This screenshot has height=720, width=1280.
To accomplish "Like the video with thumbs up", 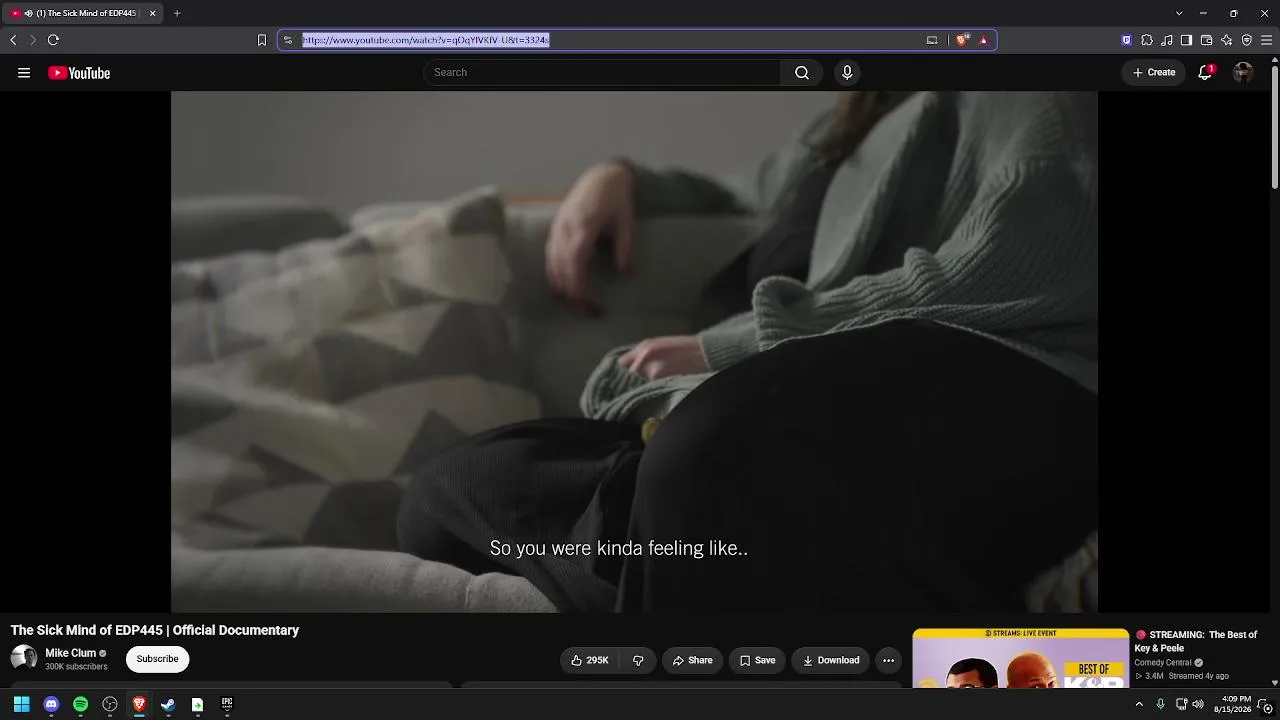I will click(589, 660).
